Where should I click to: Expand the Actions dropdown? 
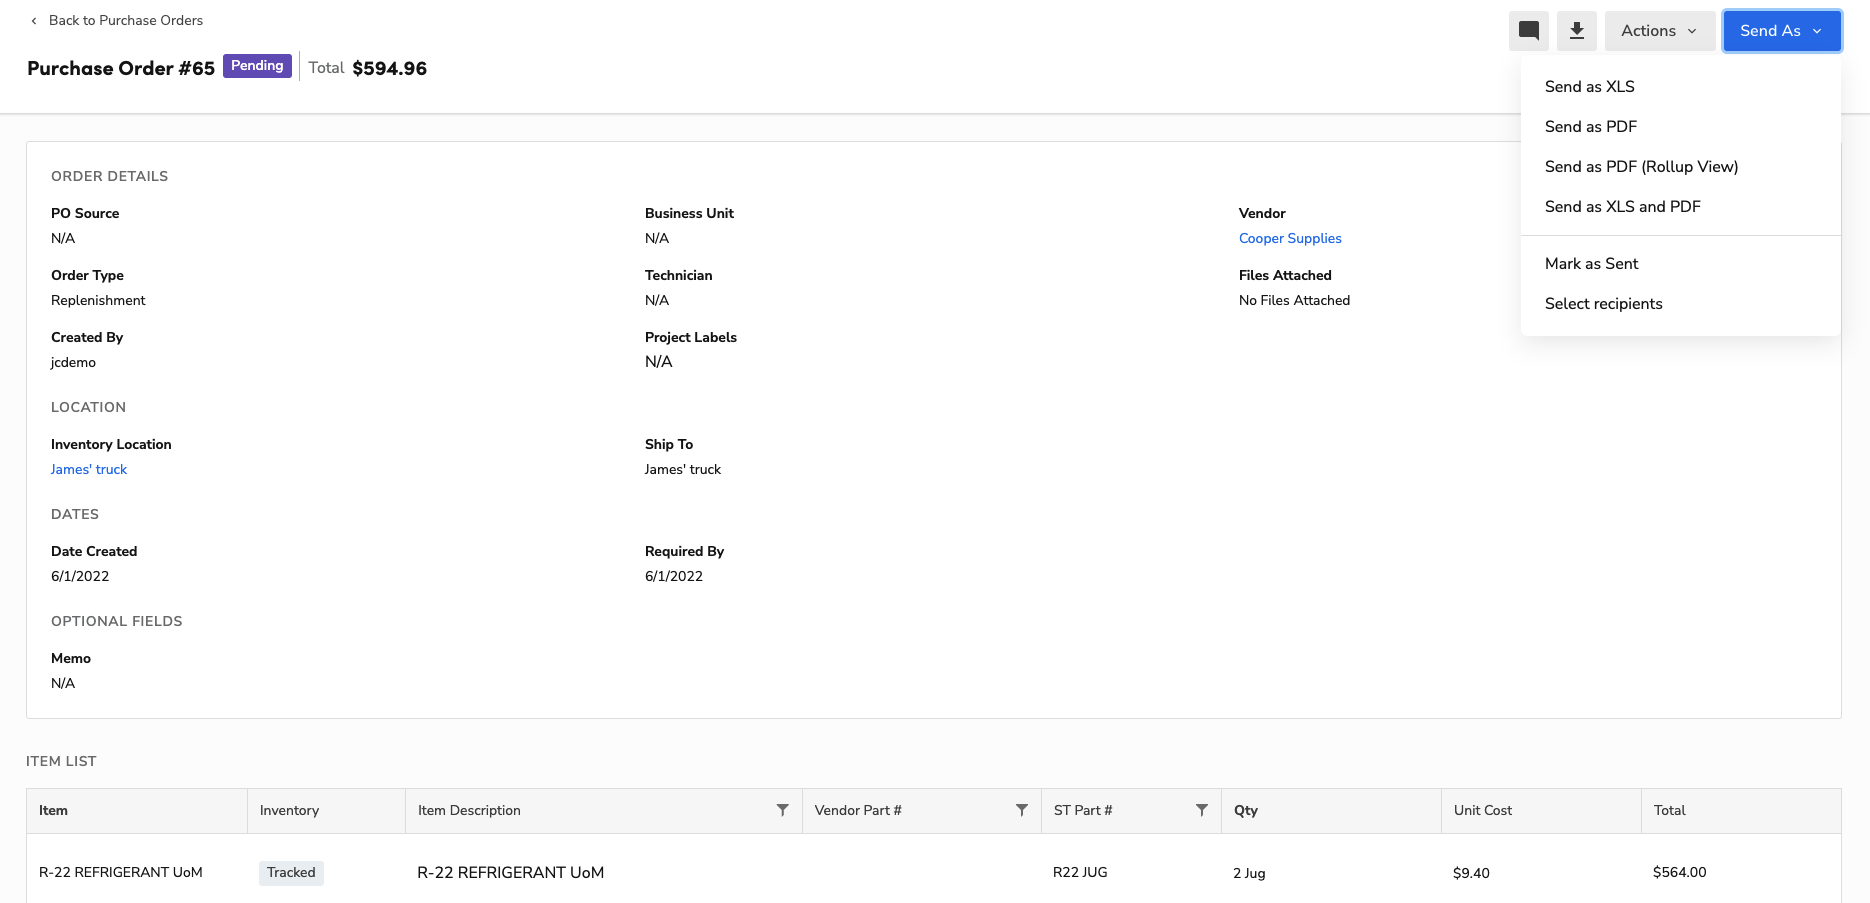[1659, 30]
